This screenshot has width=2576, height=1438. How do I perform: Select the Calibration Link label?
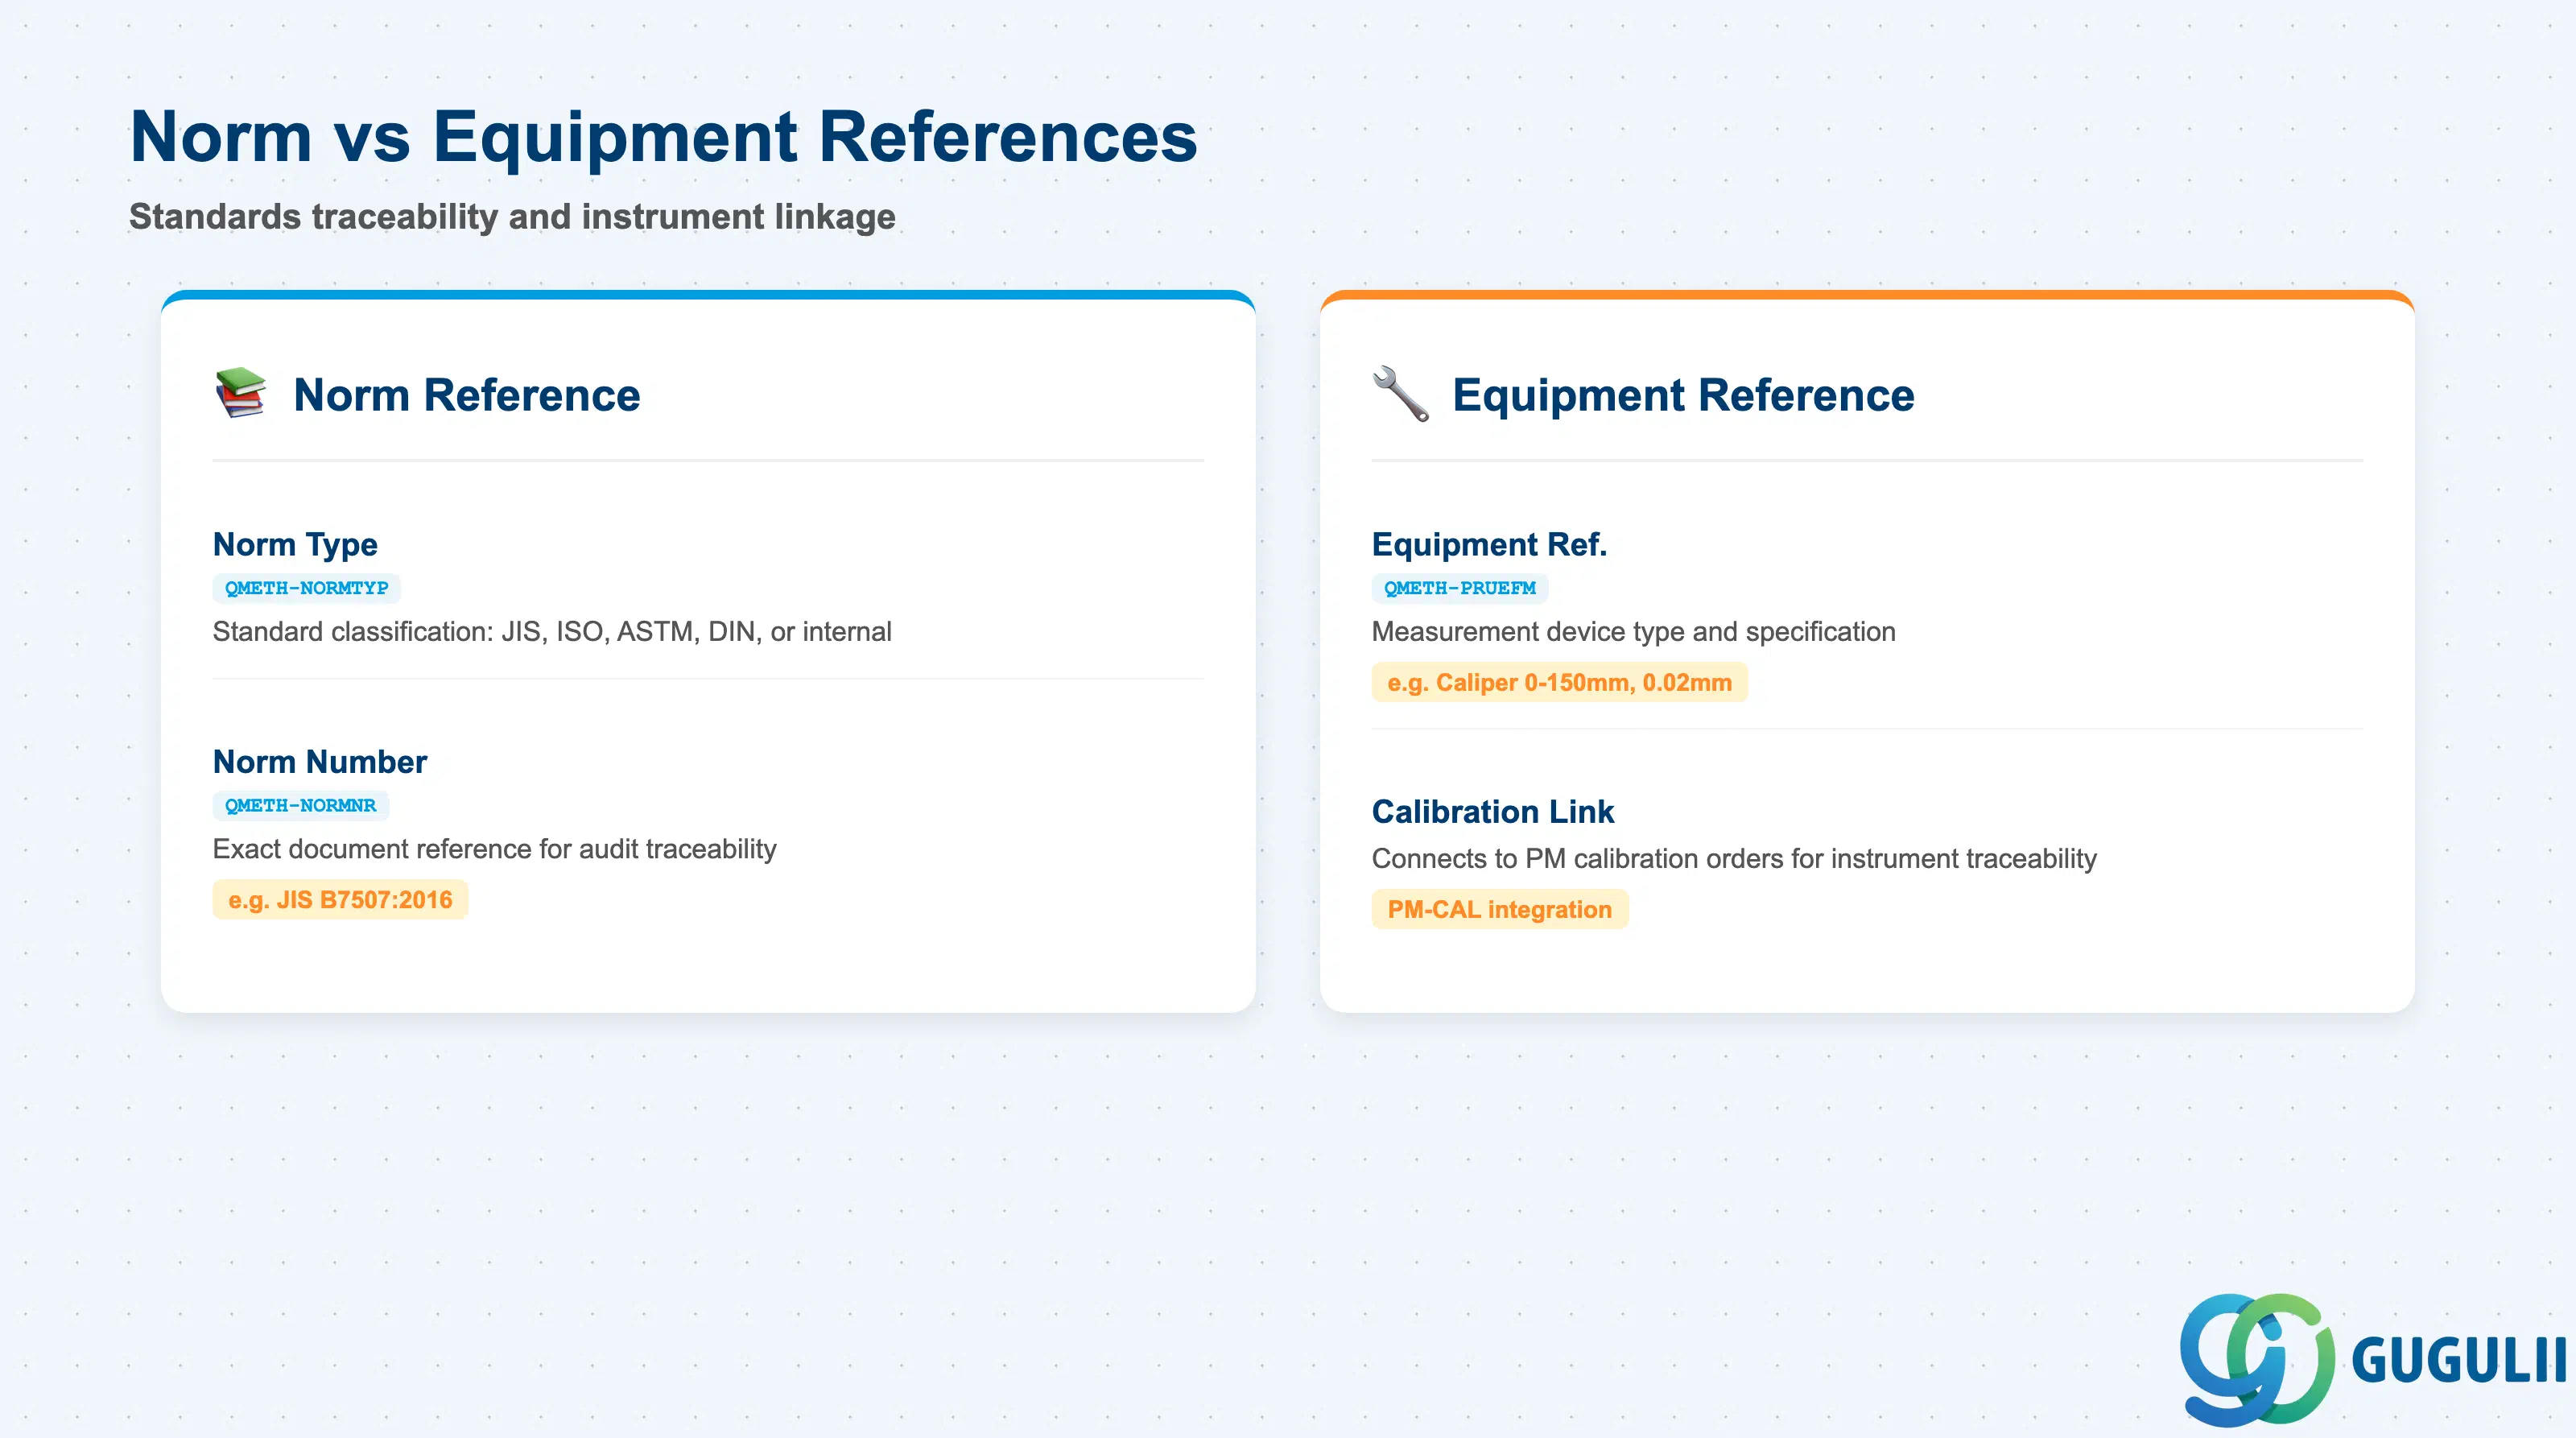point(1493,811)
